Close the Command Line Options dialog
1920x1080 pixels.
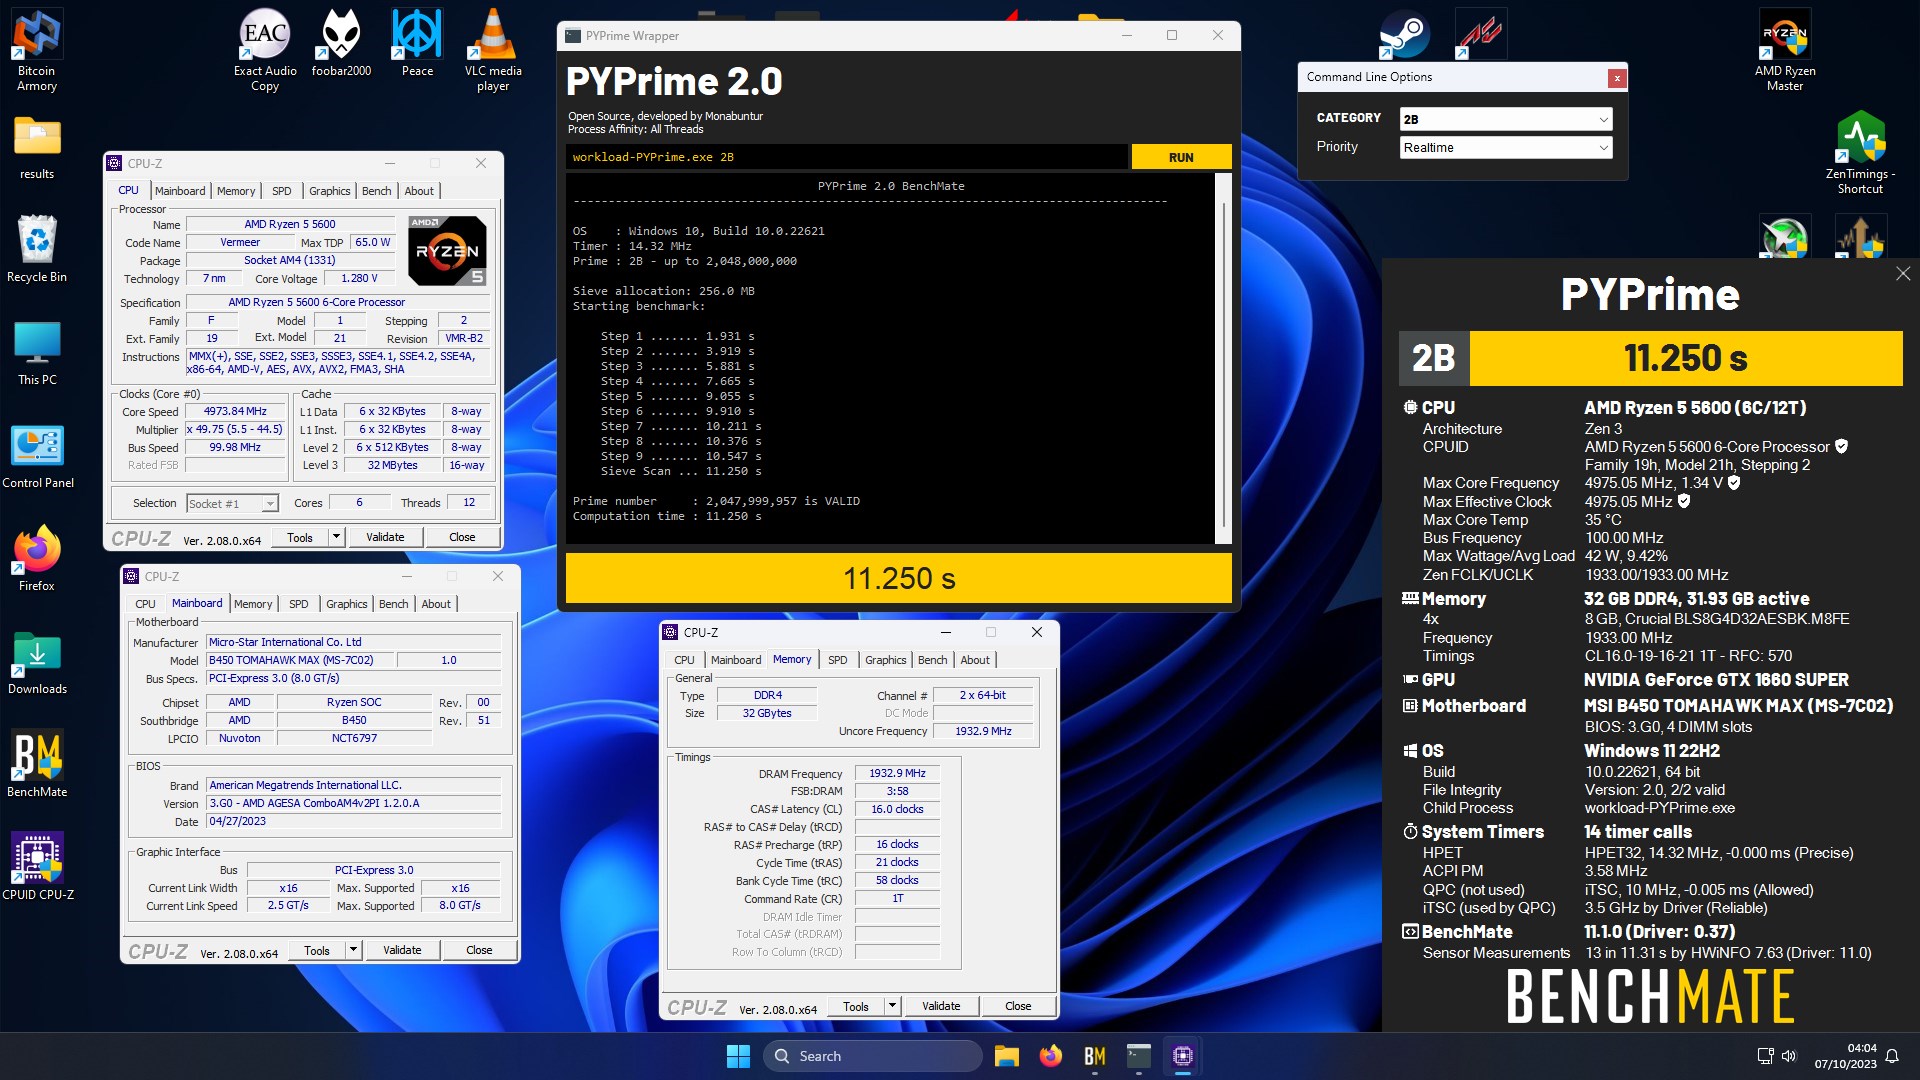tap(1616, 78)
